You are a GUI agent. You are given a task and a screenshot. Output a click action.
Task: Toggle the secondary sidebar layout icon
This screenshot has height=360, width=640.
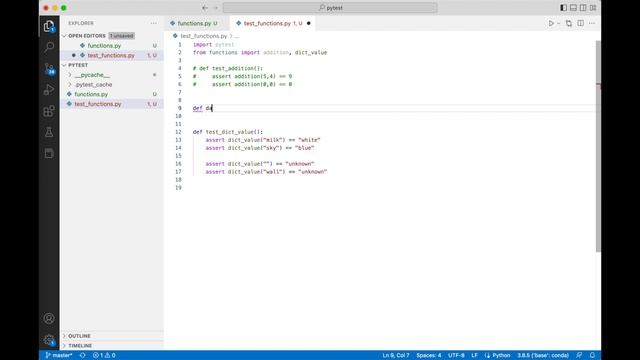tap(583, 8)
